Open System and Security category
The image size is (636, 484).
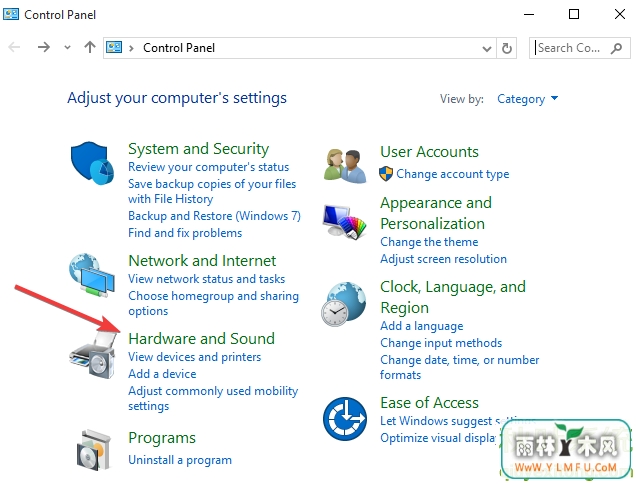(x=198, y=149)
